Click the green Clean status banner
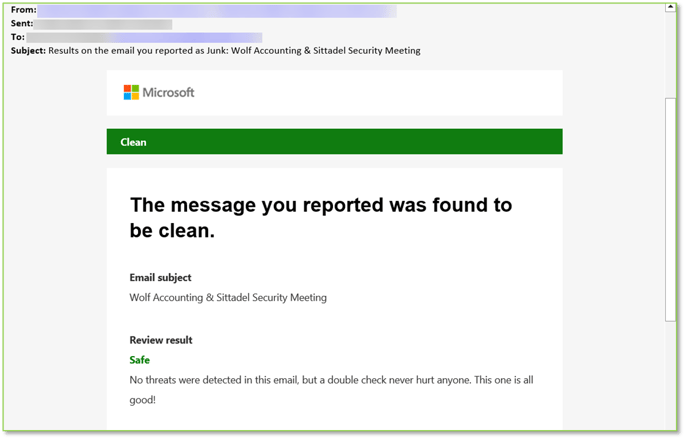This screenshot has width=685, height=439. [x=334, y=142]
